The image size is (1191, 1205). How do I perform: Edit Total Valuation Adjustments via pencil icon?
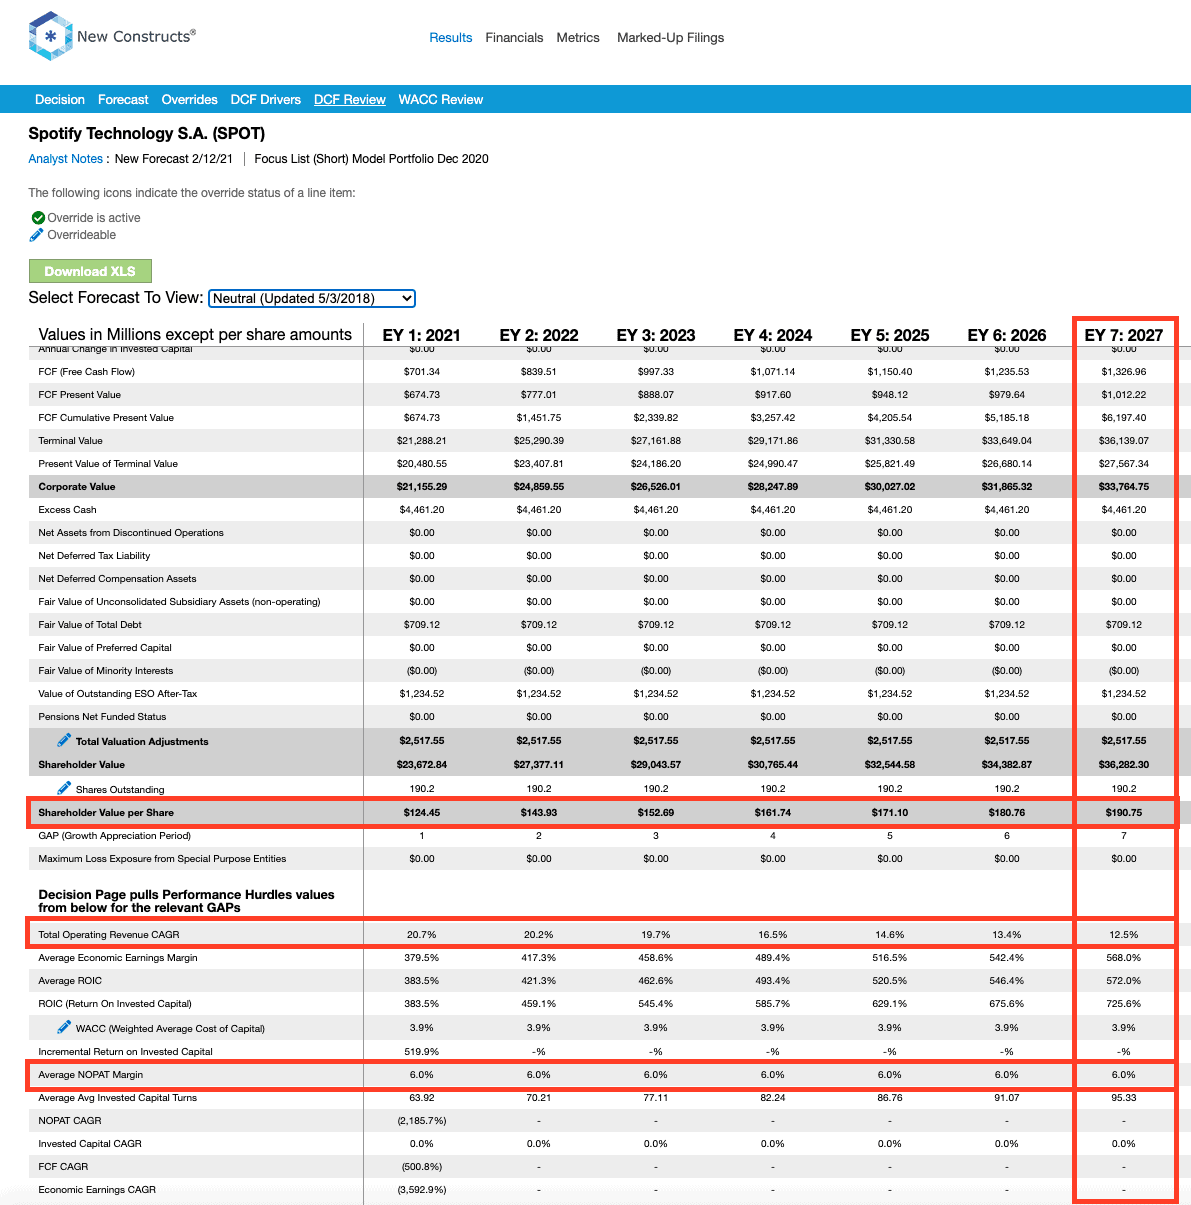[64, 740]
